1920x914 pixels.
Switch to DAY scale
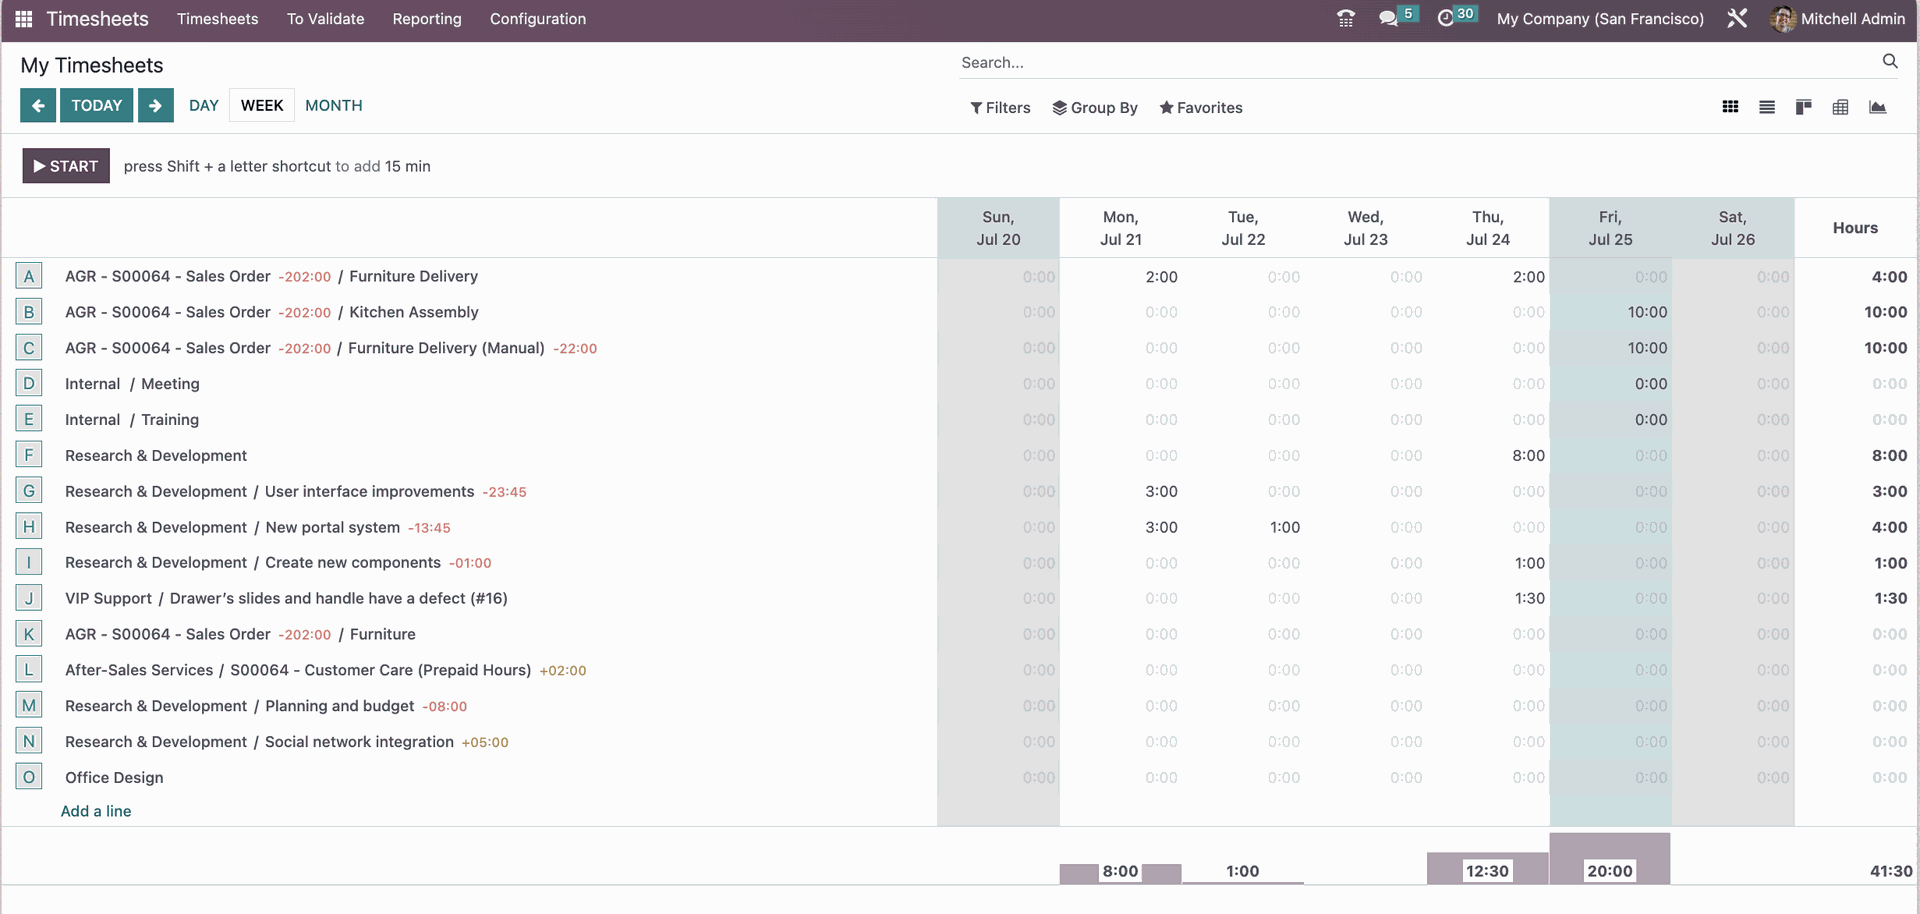204,105
